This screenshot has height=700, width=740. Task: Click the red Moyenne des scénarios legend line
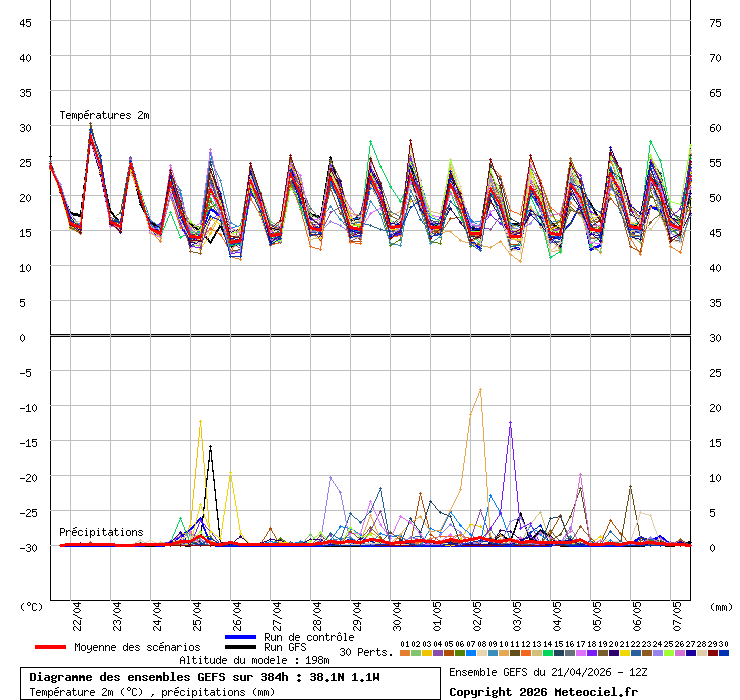coord(50,647)
